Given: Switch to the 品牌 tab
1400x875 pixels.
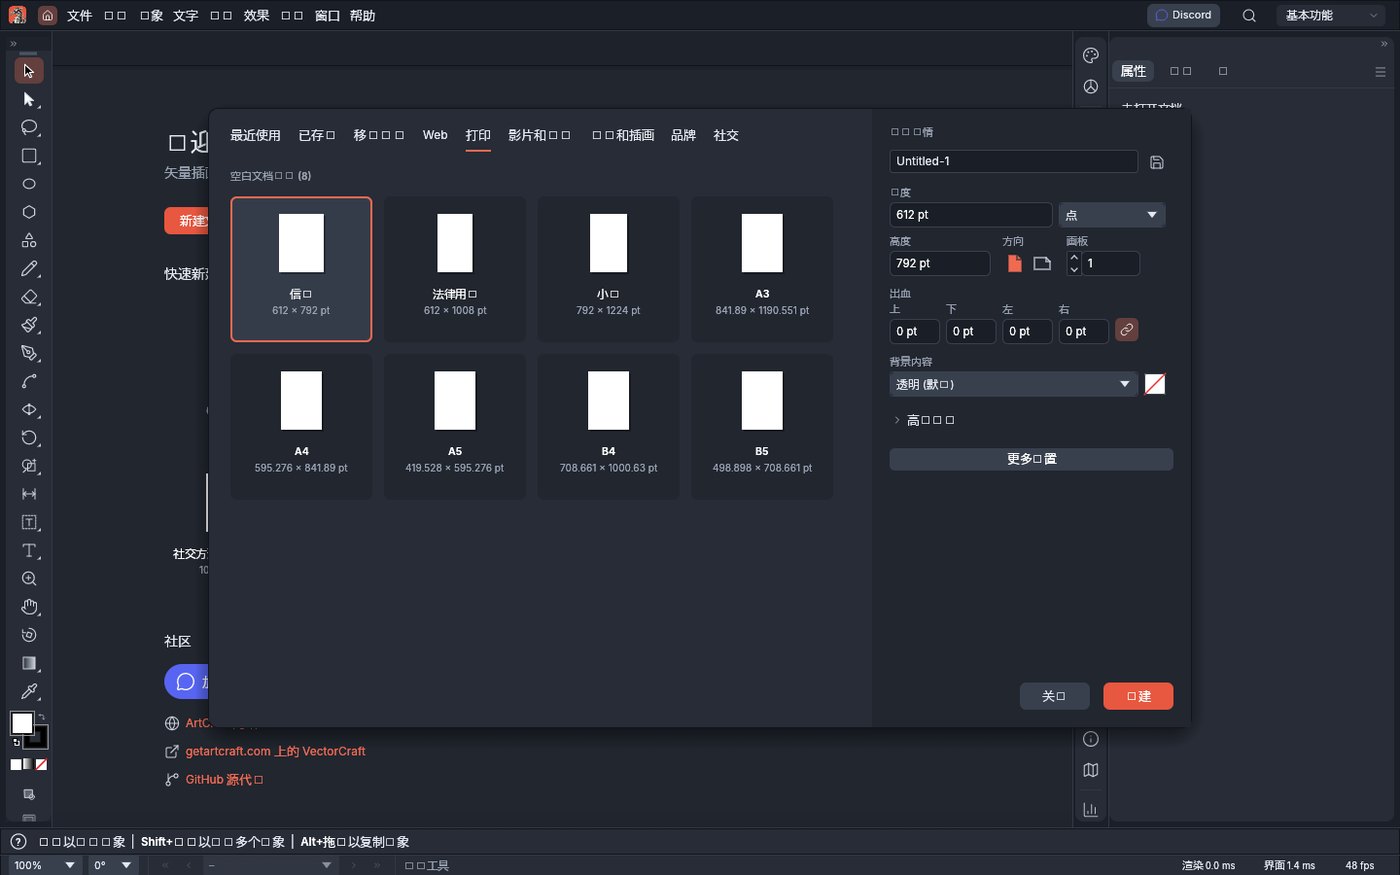Looking at the screenshot, I should click(683, 135).
